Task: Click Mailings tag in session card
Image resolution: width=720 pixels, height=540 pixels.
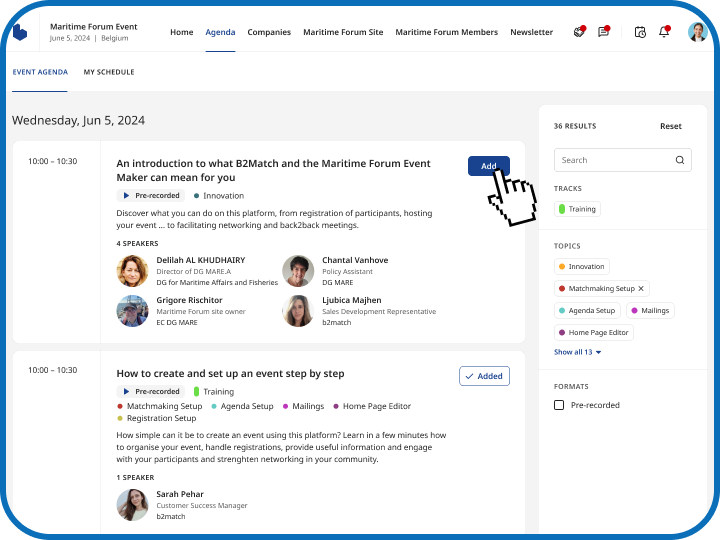Action: 303,406
